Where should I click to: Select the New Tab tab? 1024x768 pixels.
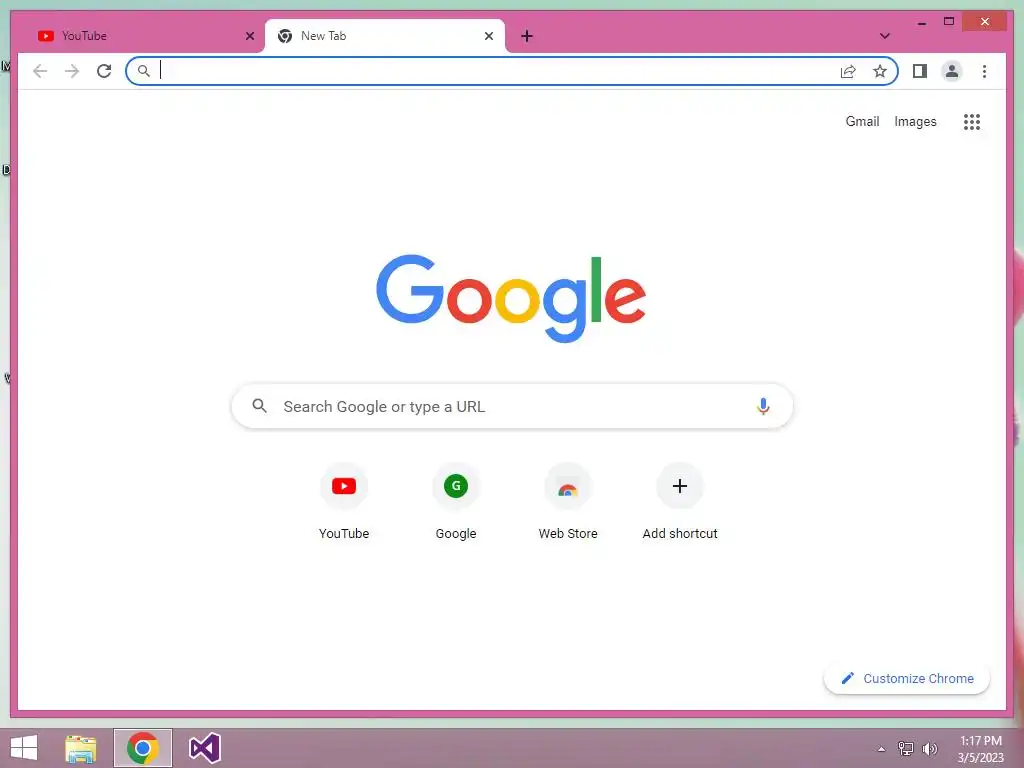click(385, 36)
